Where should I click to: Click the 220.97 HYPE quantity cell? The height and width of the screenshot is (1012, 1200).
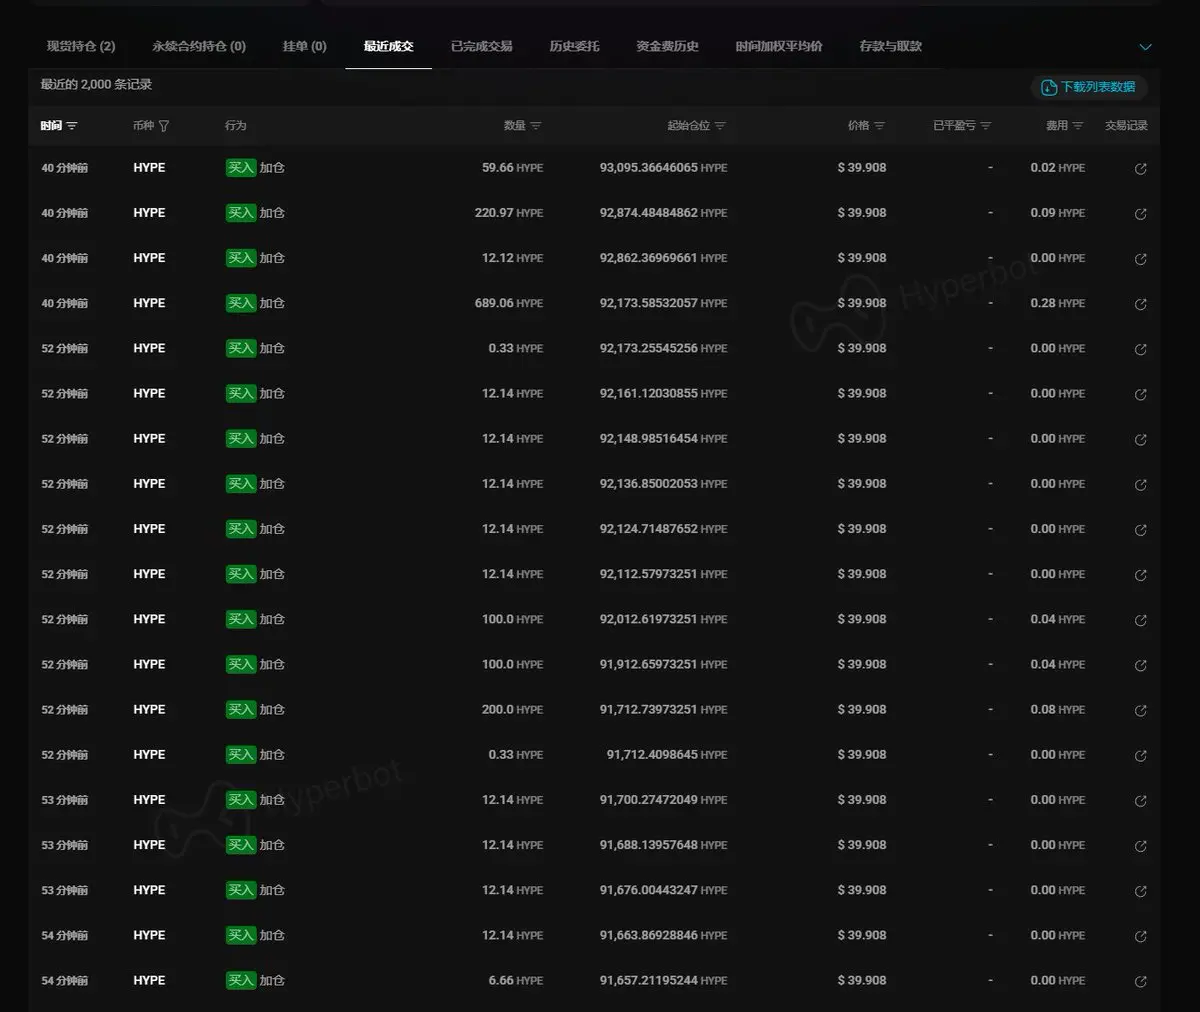tap(509, 213)
